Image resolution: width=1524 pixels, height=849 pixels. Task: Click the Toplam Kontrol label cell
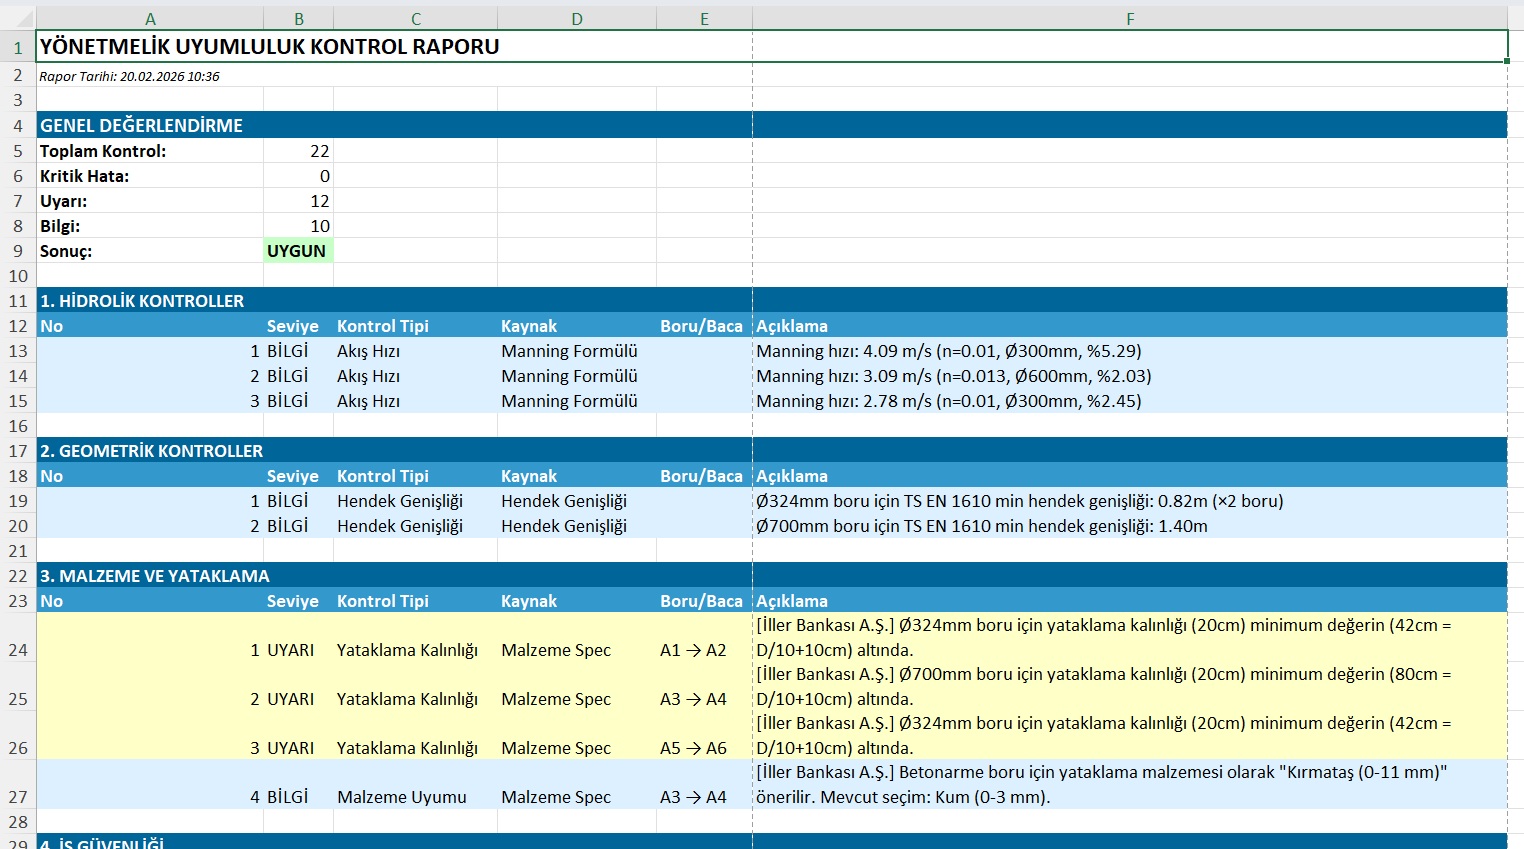click(x=150, y=151)
